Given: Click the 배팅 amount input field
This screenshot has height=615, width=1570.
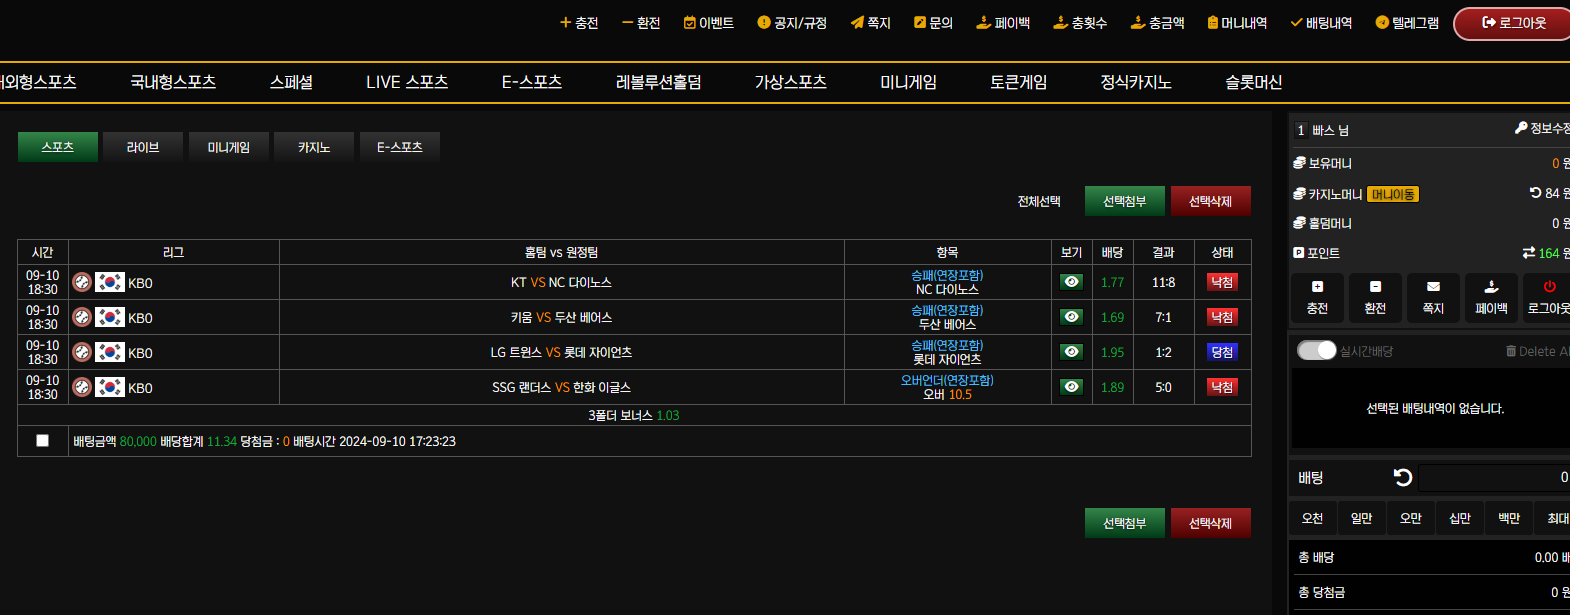Looking at the screenshot, I should tap(1494, 478).
